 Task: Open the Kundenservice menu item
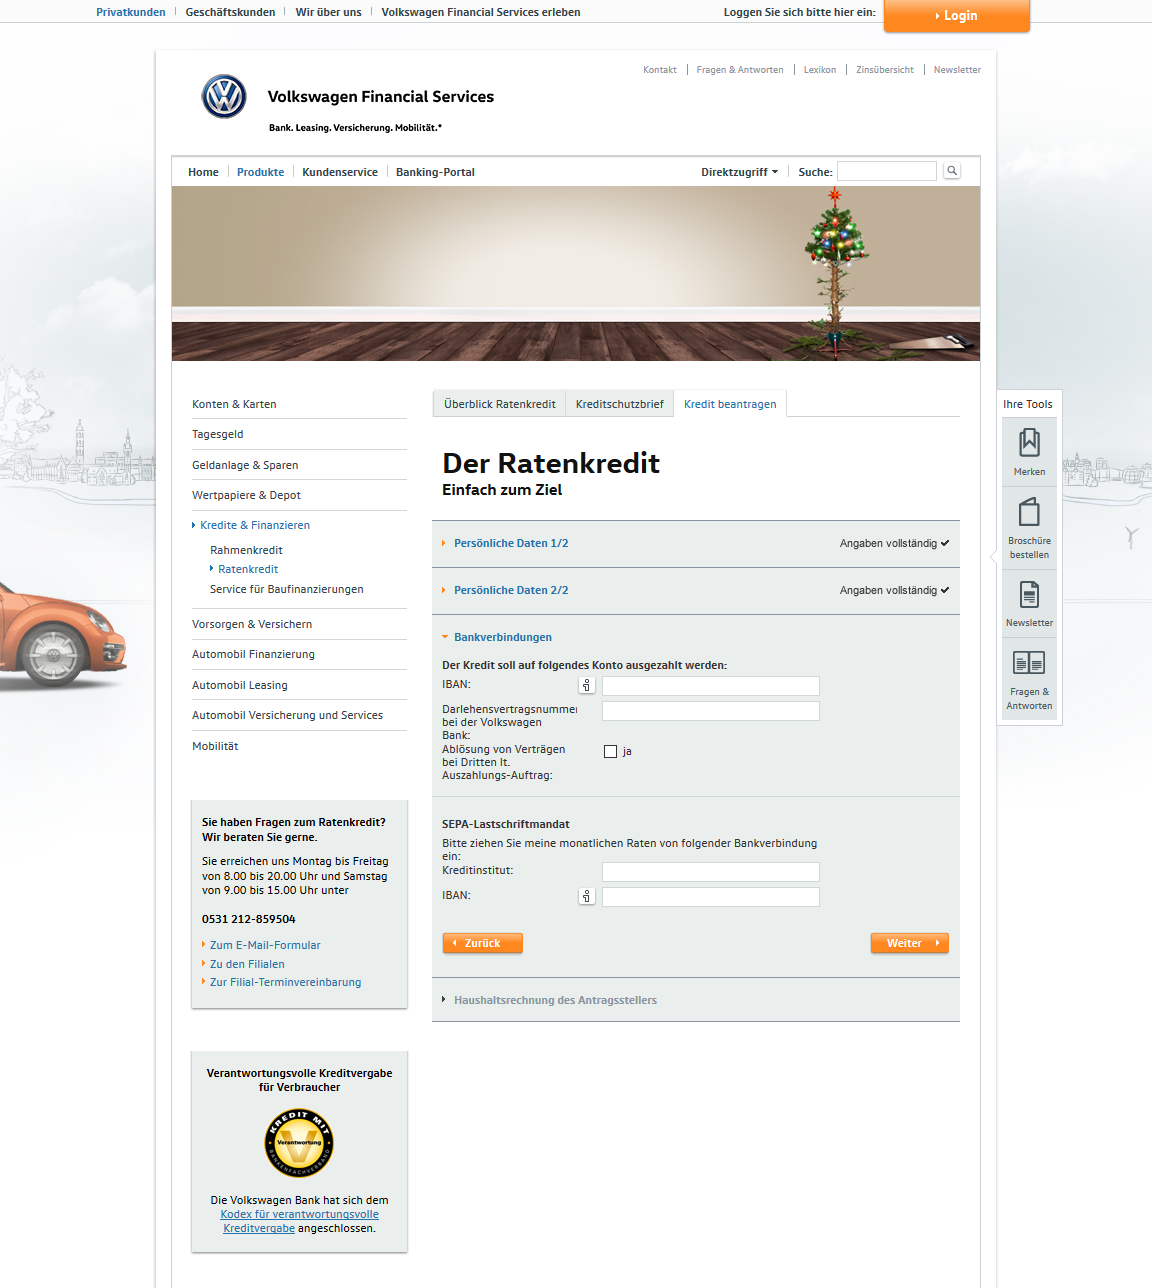tap(340, 172)
